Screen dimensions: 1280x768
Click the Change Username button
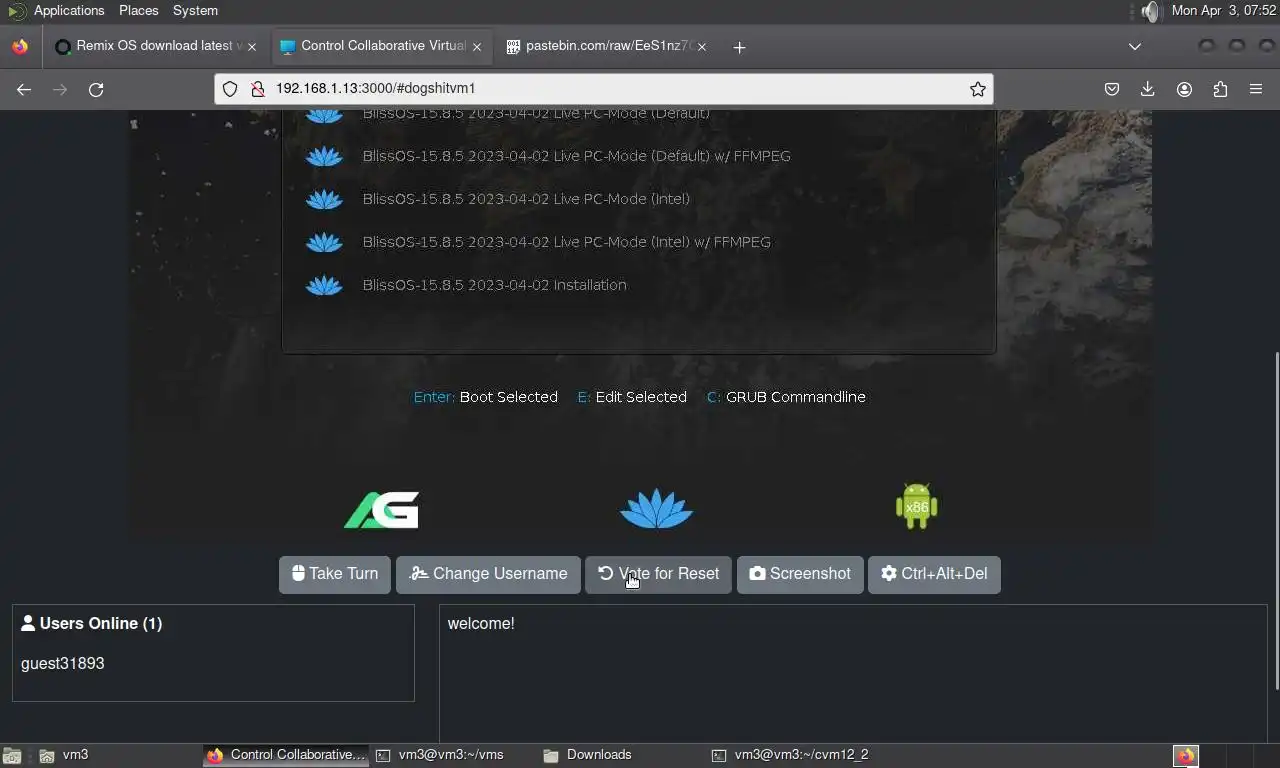pos(488,575)
